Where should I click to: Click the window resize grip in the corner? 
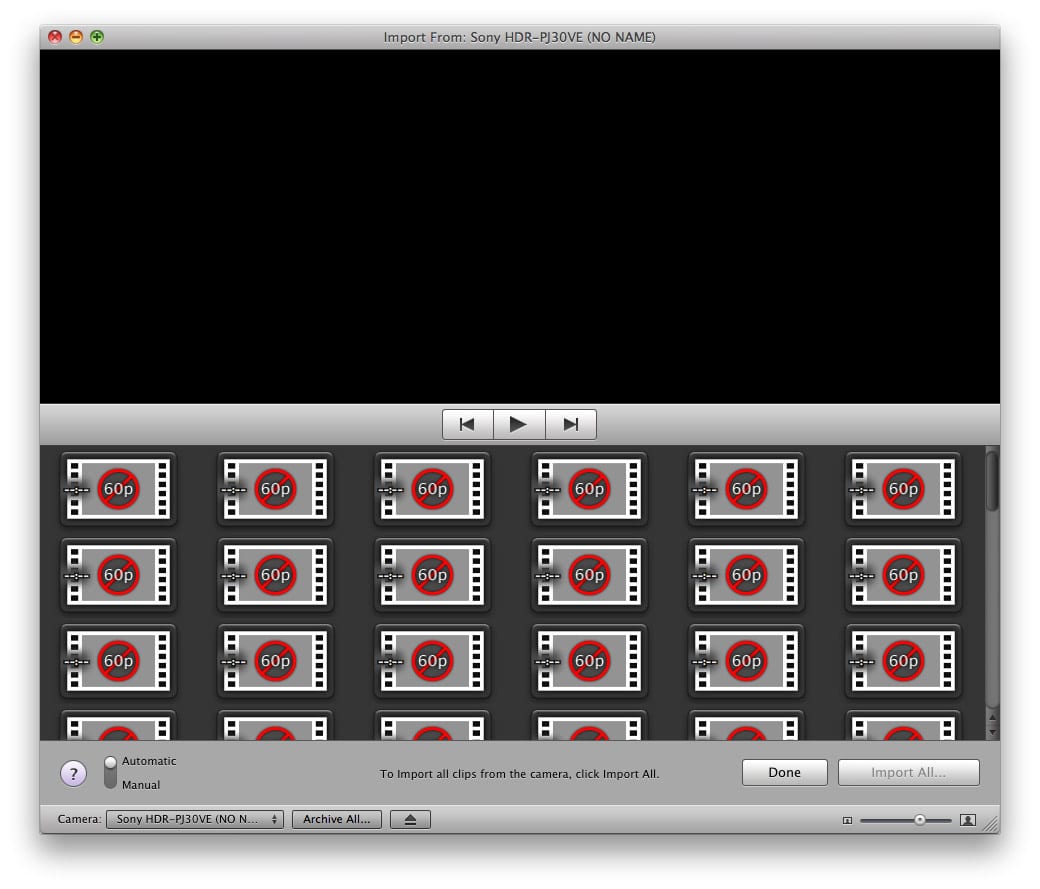point(991,824)
